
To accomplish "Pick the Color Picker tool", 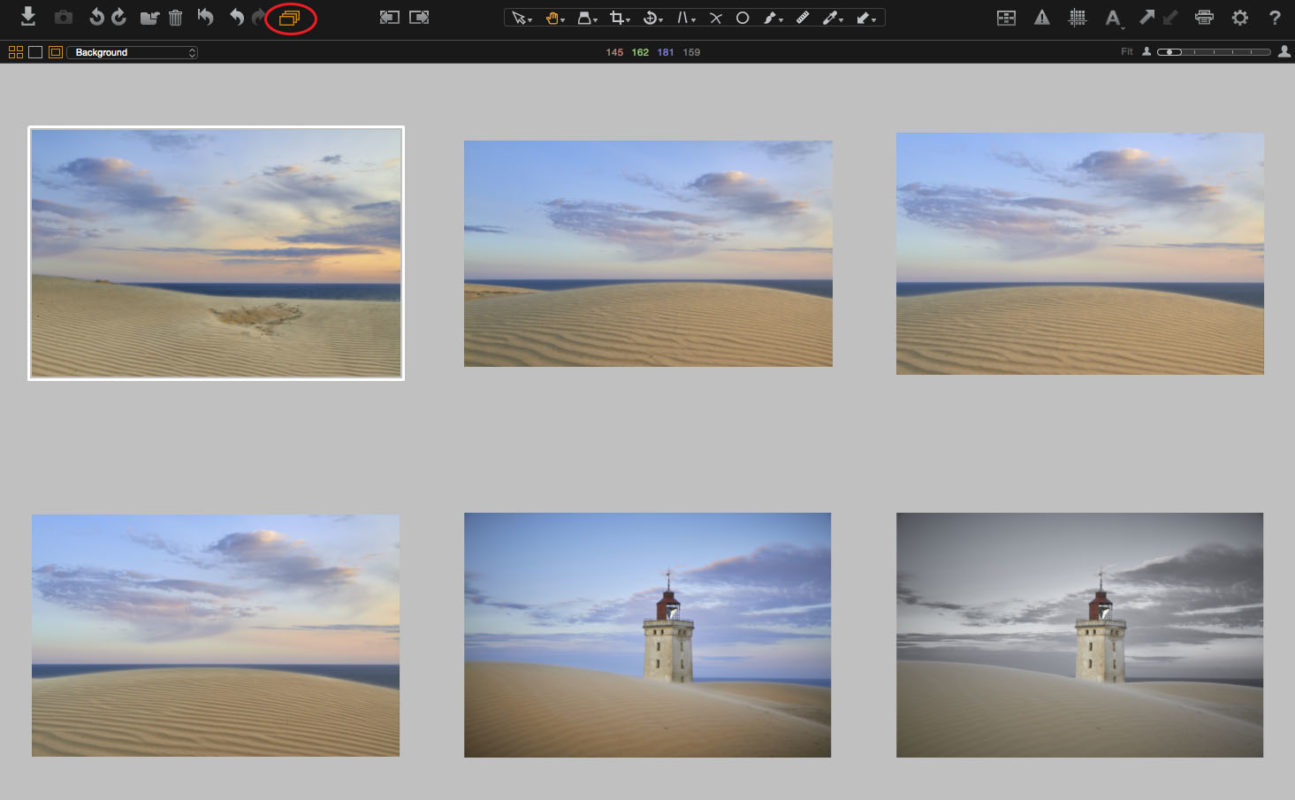I will coord(830,17).
